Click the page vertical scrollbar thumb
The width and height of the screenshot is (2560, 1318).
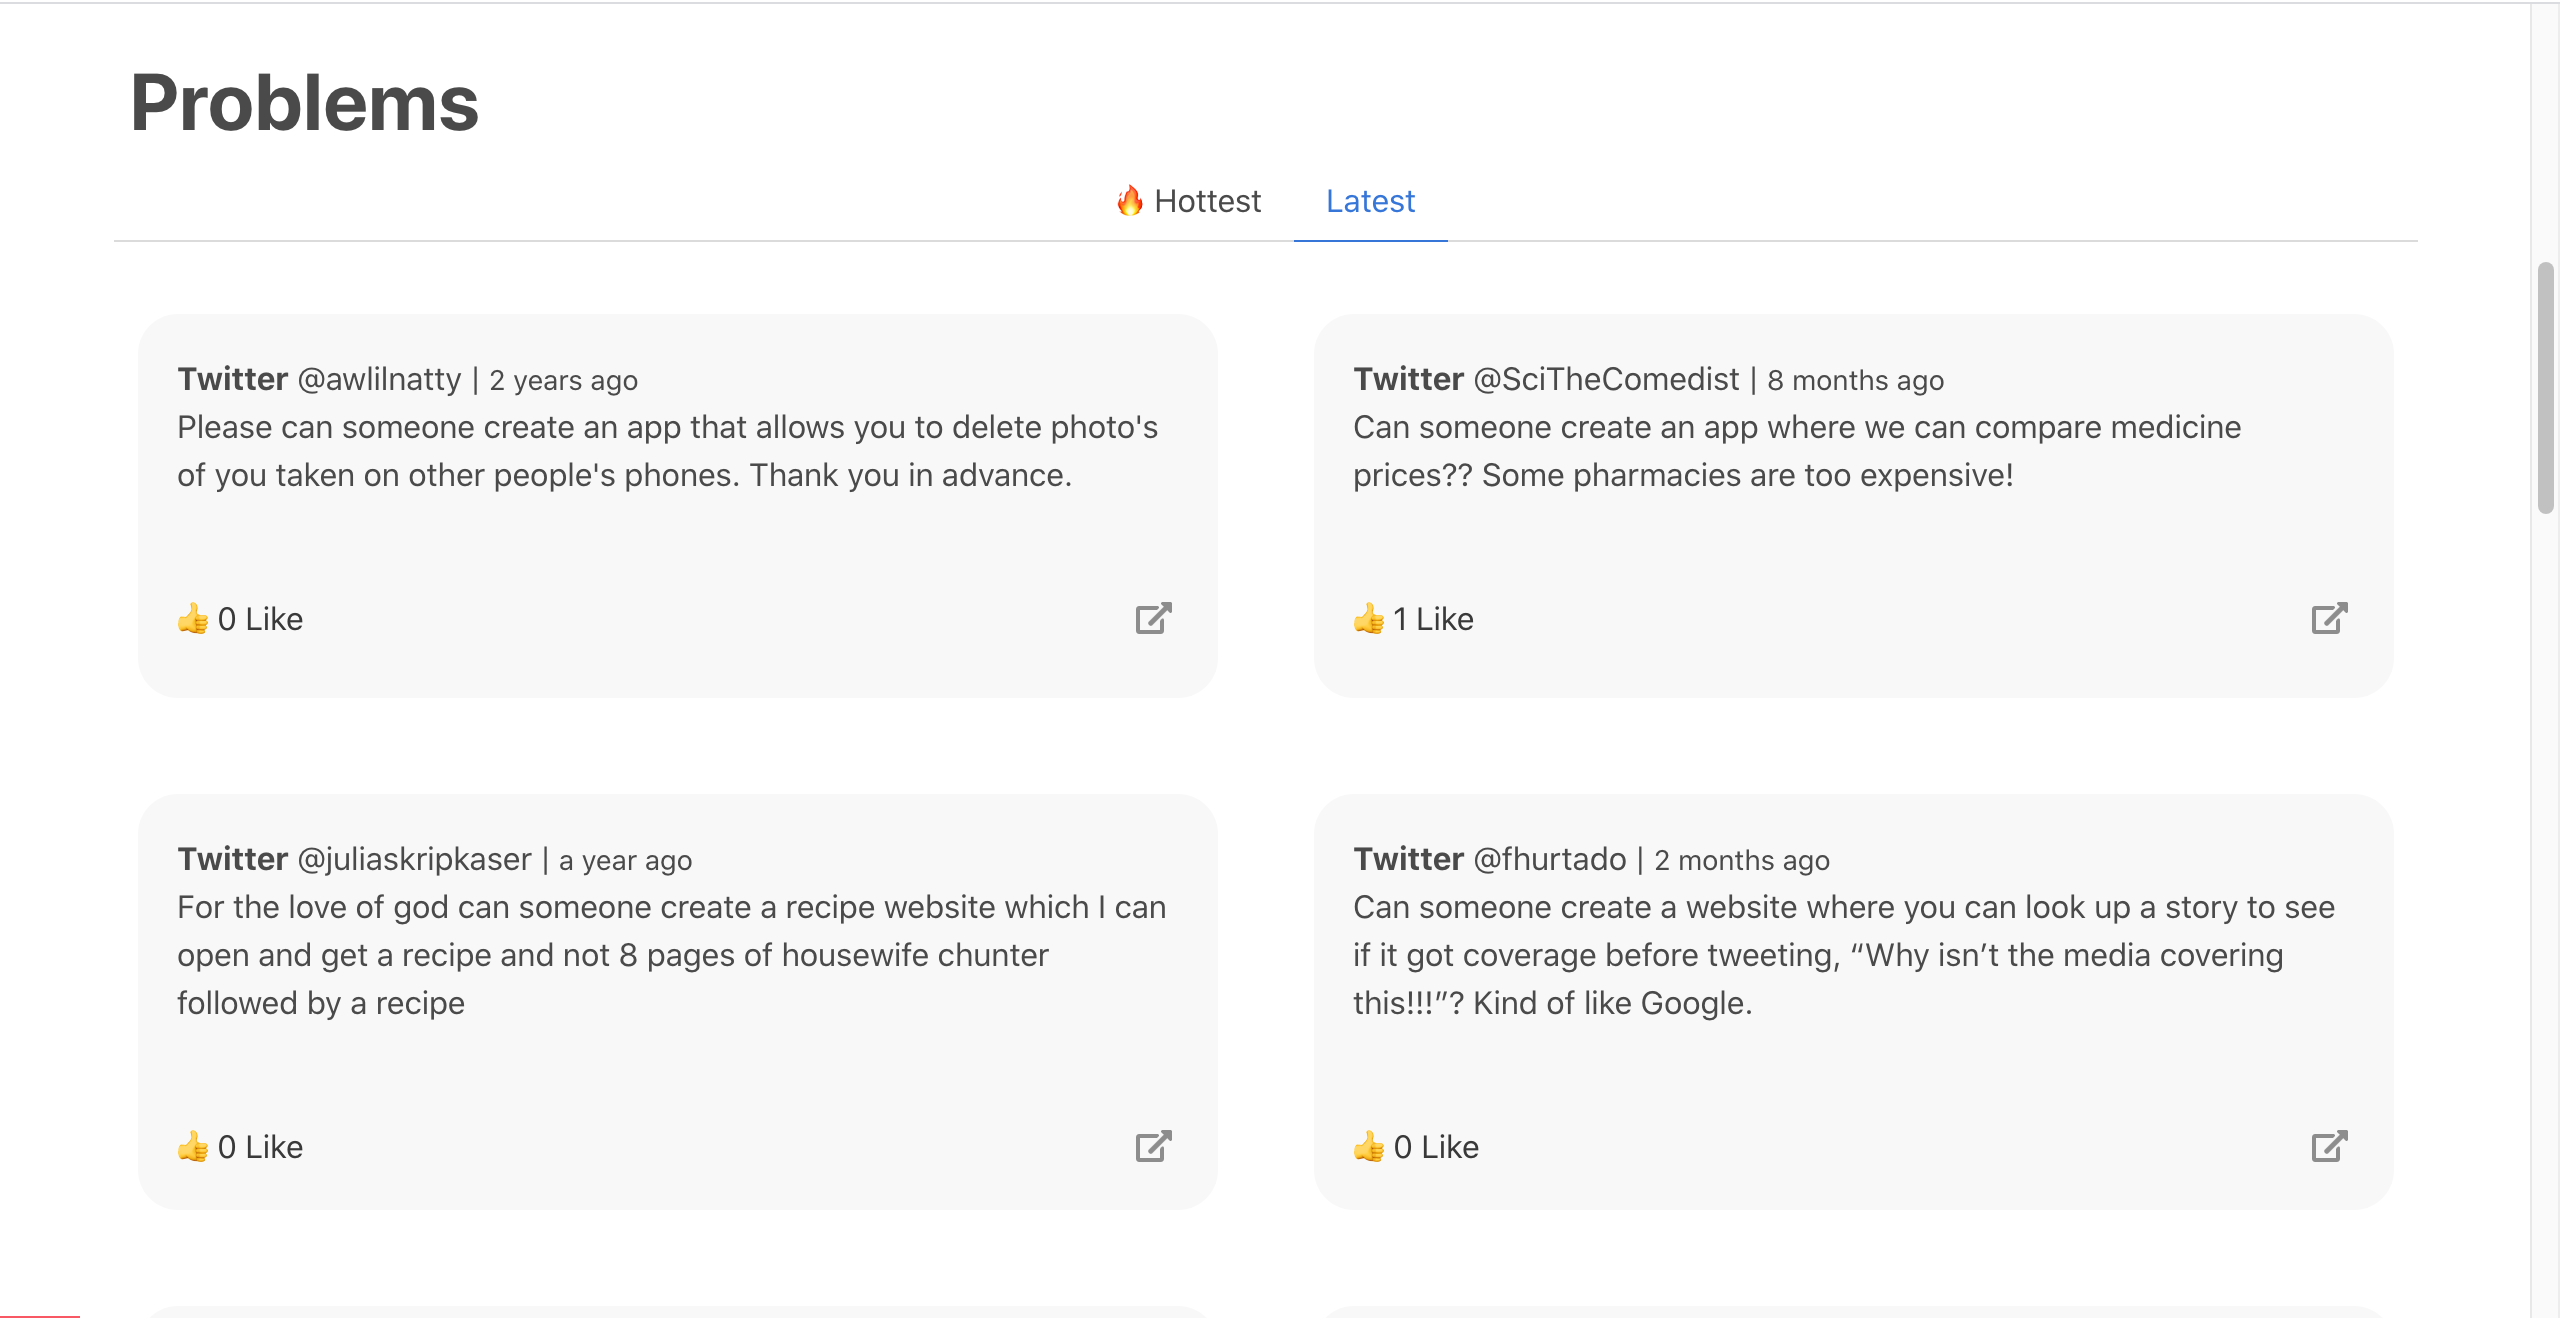click(2545, 388)
